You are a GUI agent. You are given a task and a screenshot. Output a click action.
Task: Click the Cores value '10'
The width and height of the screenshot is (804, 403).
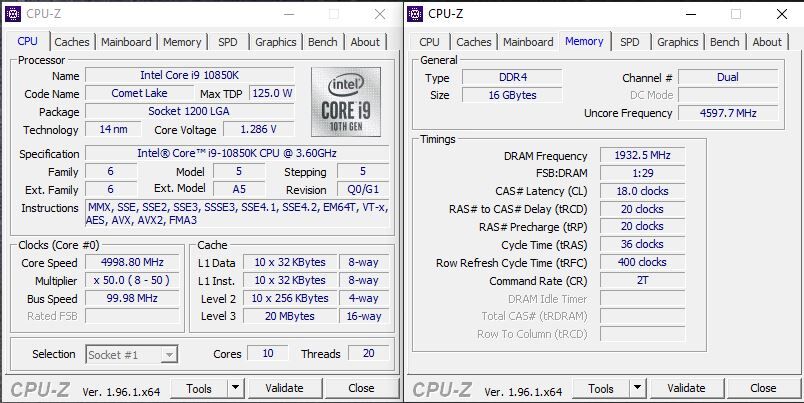268,353
